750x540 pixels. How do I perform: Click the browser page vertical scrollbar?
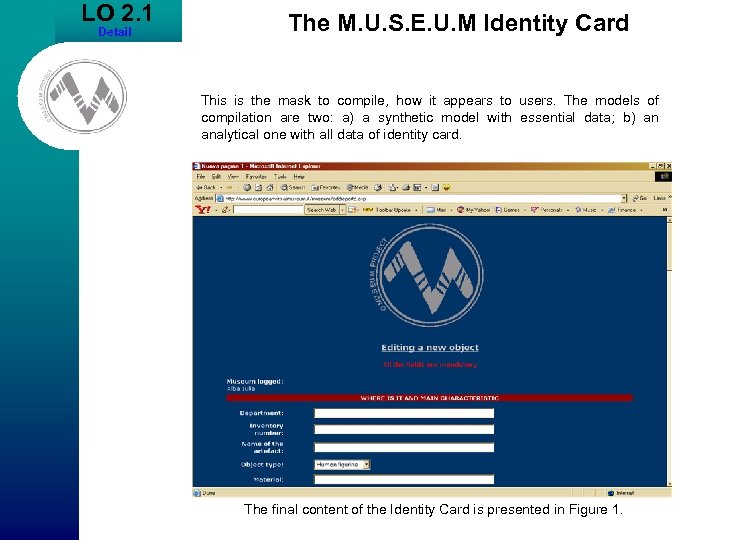point(669,352)
